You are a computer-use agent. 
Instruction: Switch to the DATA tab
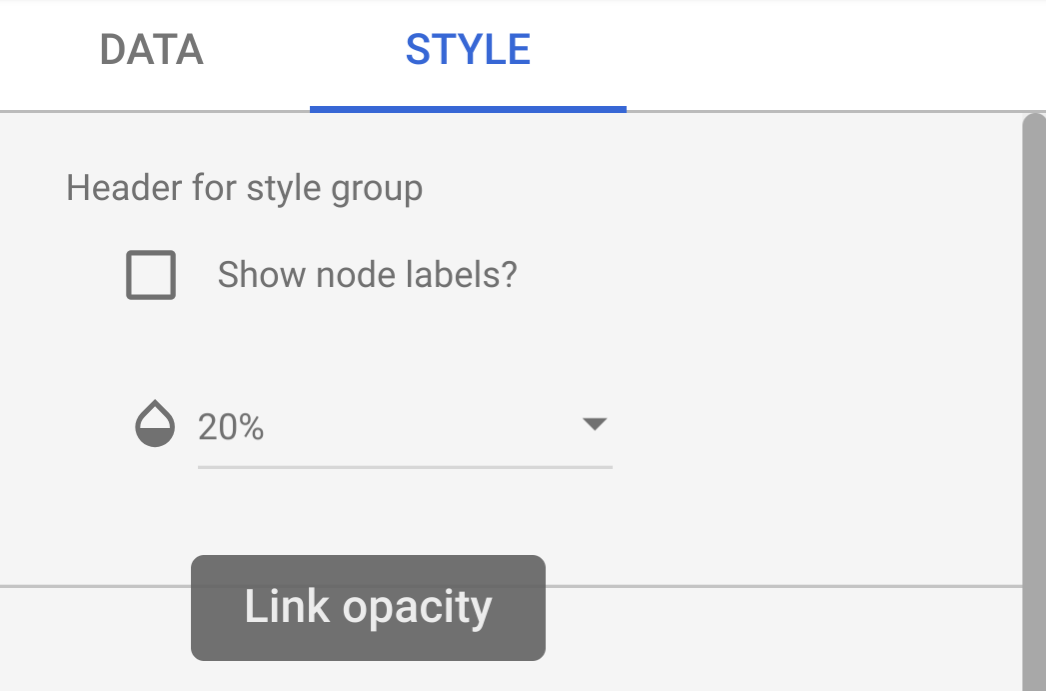pyautogui.click(x=151, y=49)
